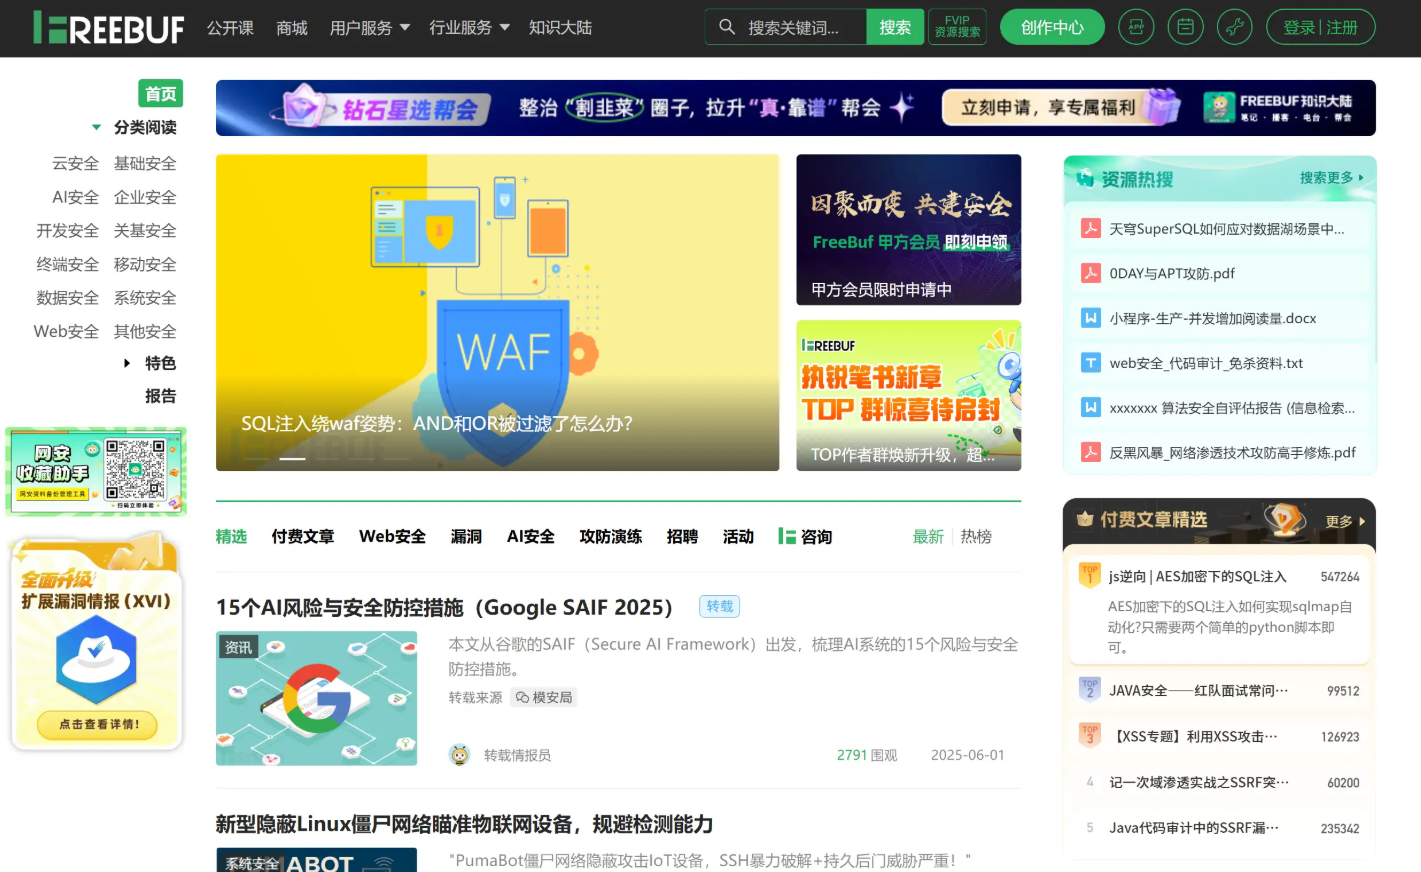Screen dimensions: 1421x872
Task: Open 登录 | 注册 login button
Action: (1320, 27)
